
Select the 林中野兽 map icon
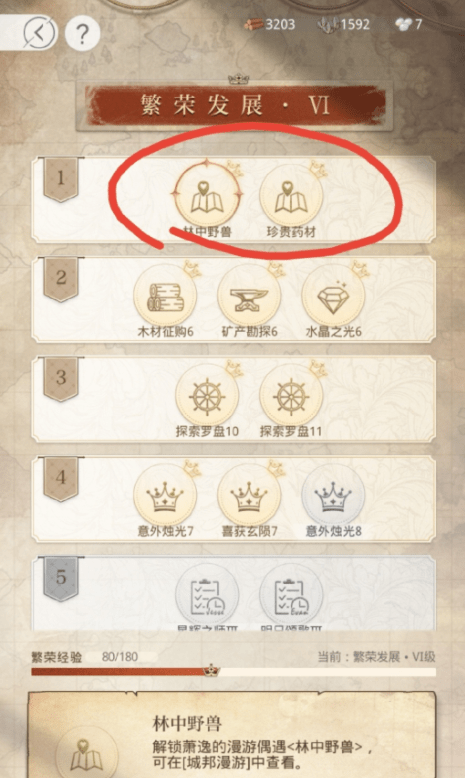point(206,195)
